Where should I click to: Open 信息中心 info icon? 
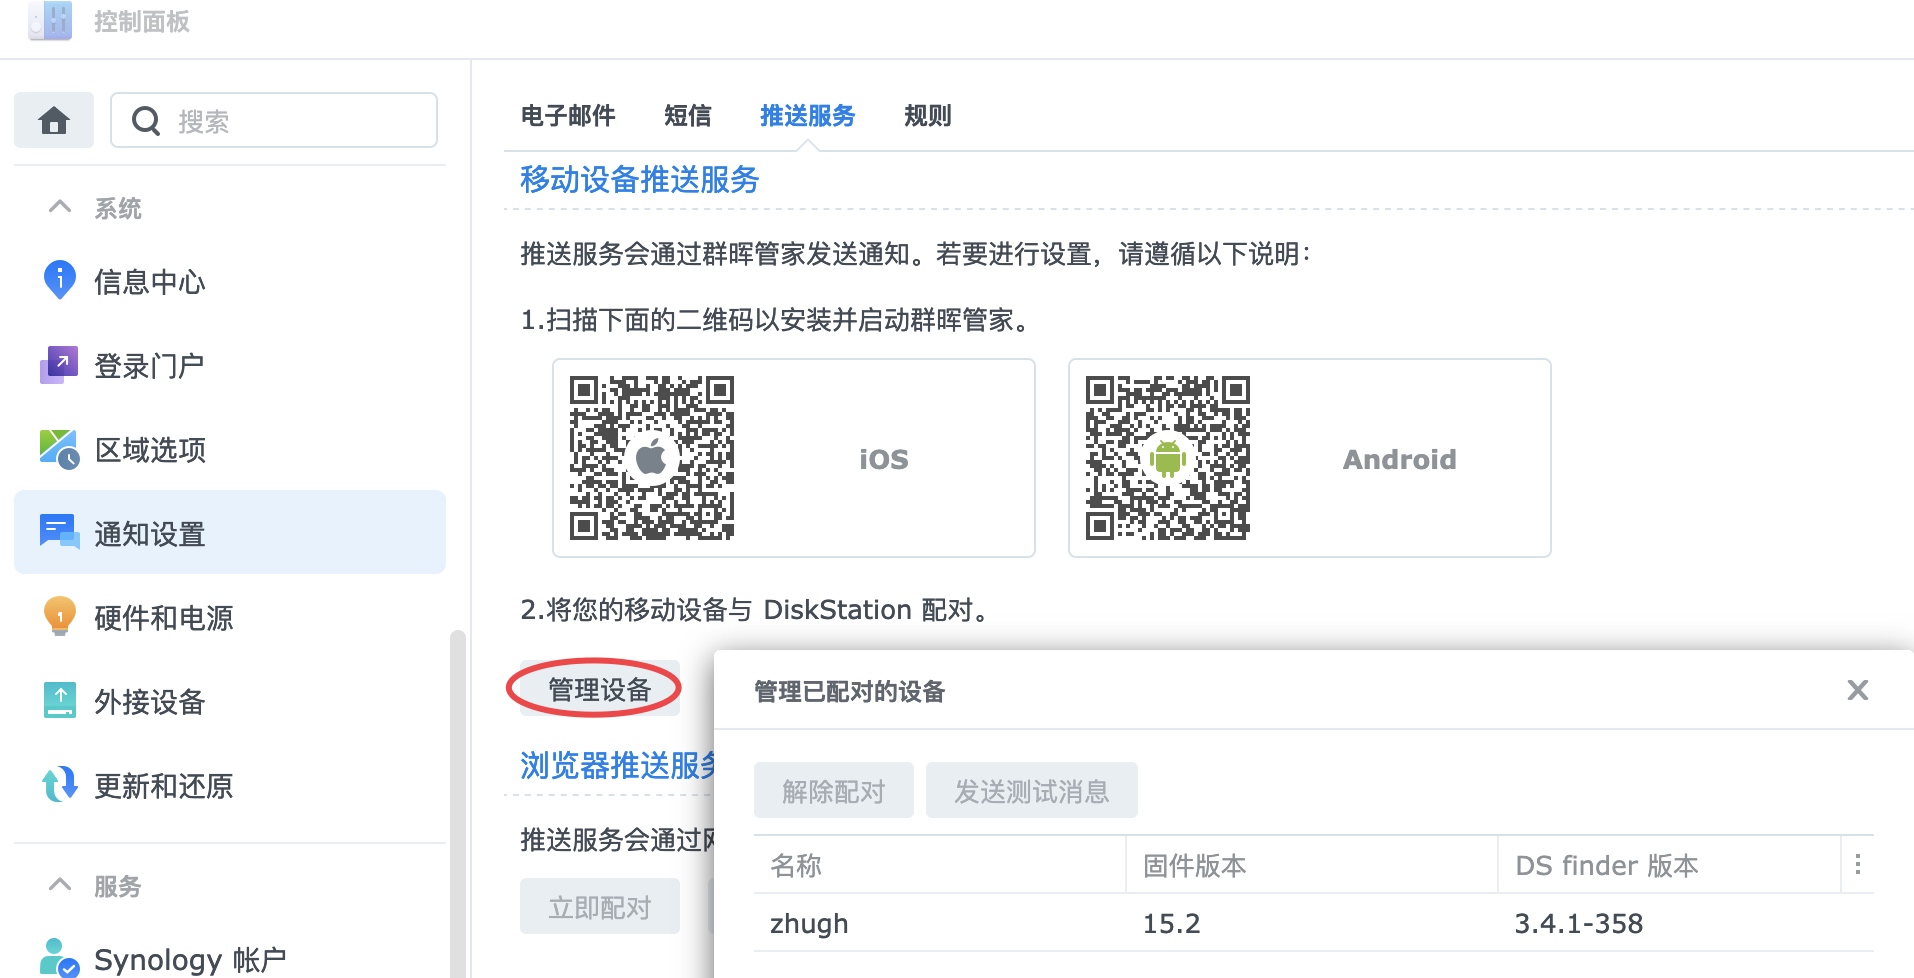[60, 280]
